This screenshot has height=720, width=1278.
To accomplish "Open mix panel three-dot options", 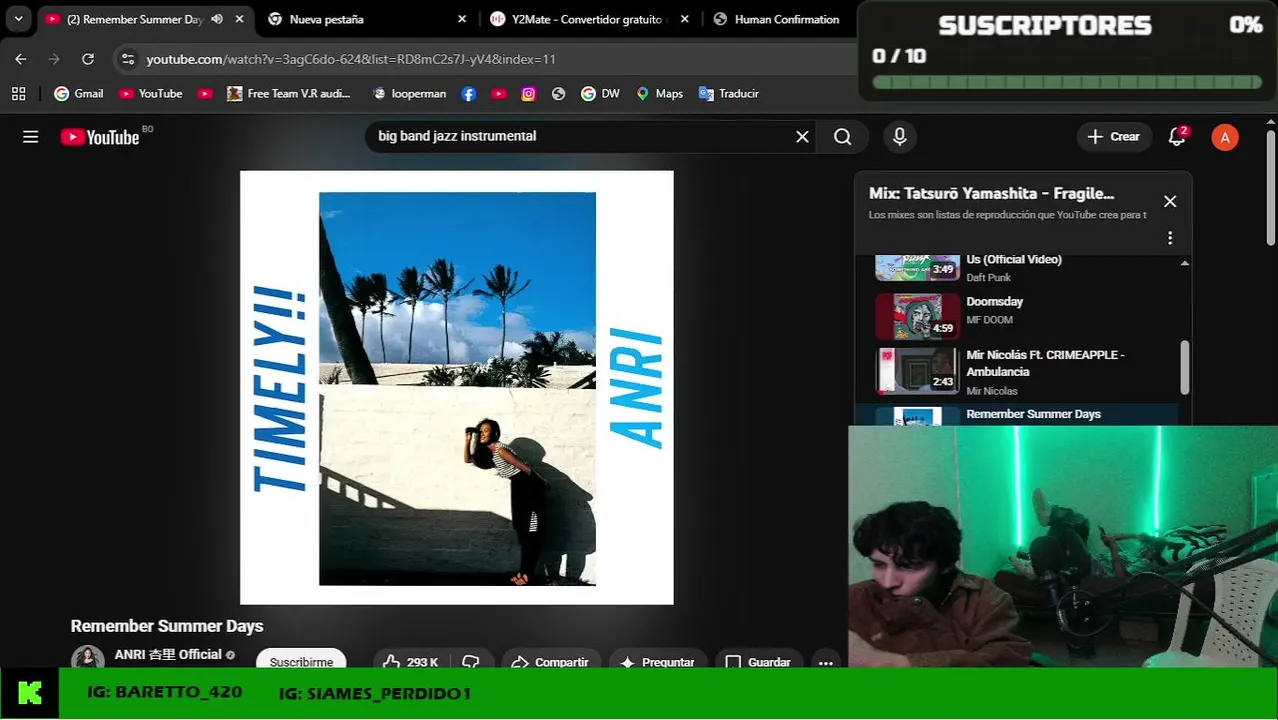I will tap(1170, 238).
